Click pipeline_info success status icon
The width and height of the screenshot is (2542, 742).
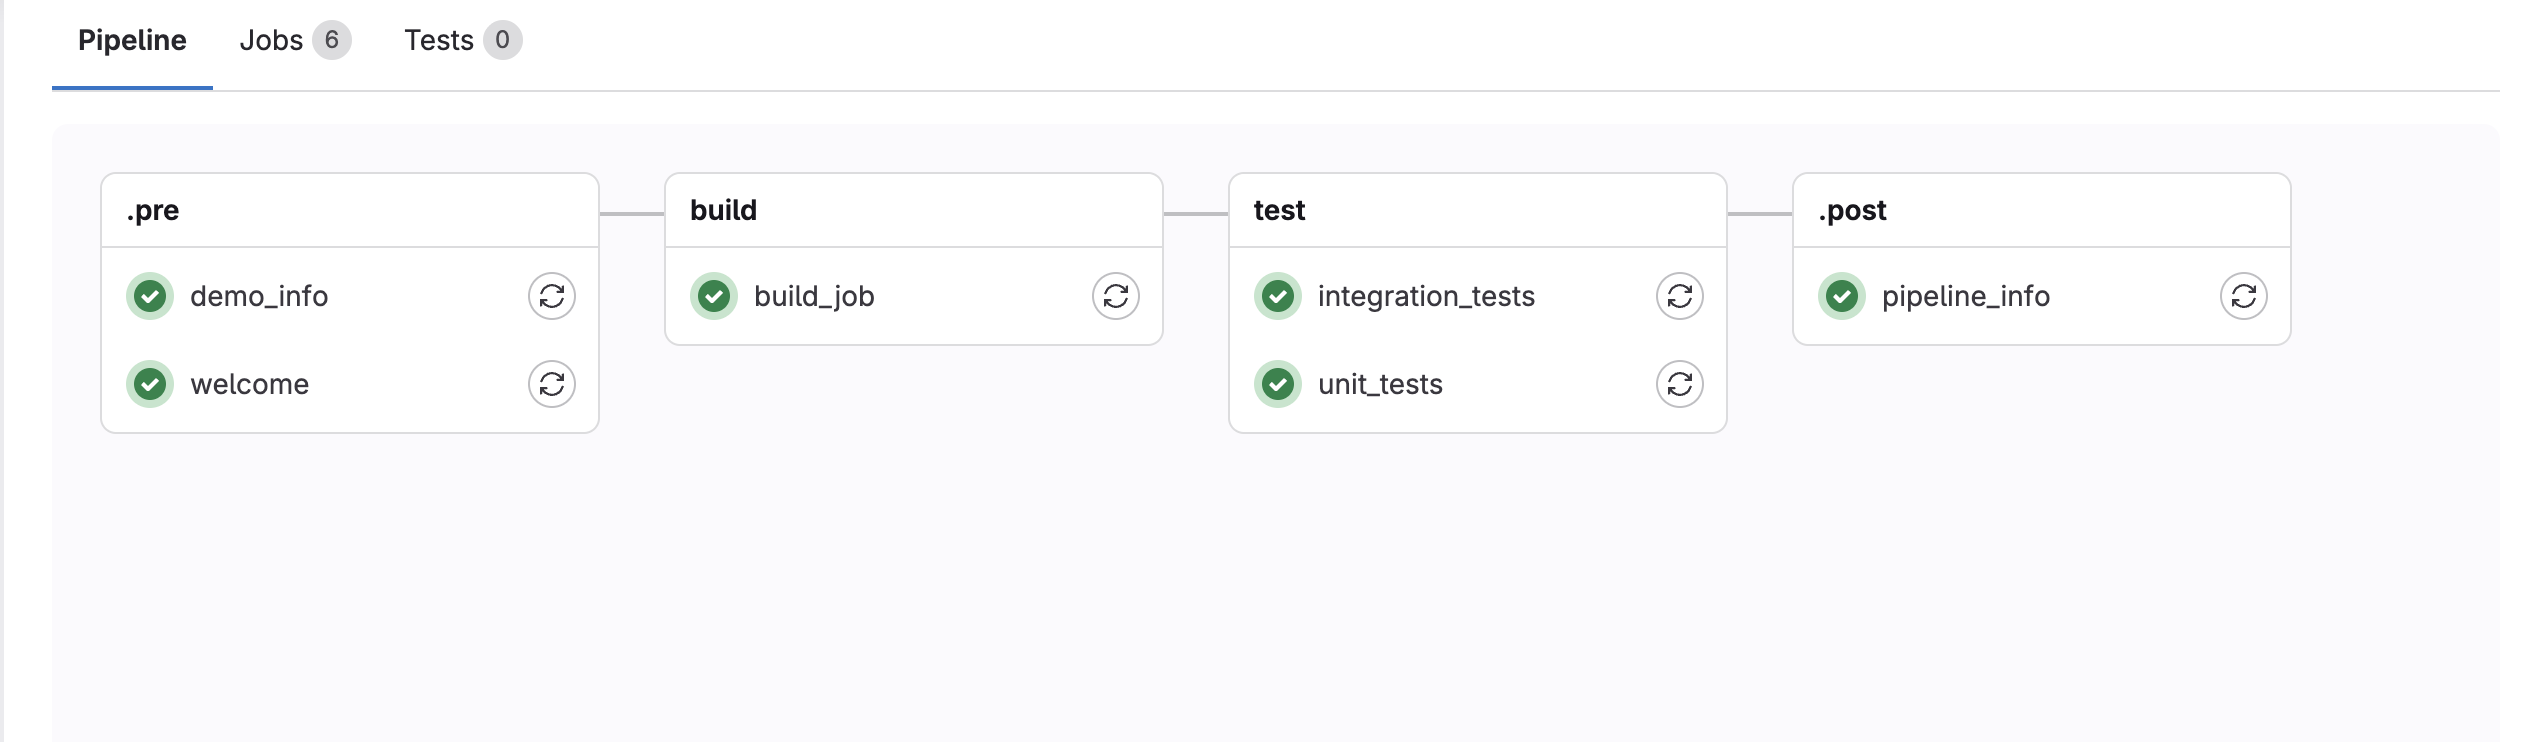click(1842, 296)
